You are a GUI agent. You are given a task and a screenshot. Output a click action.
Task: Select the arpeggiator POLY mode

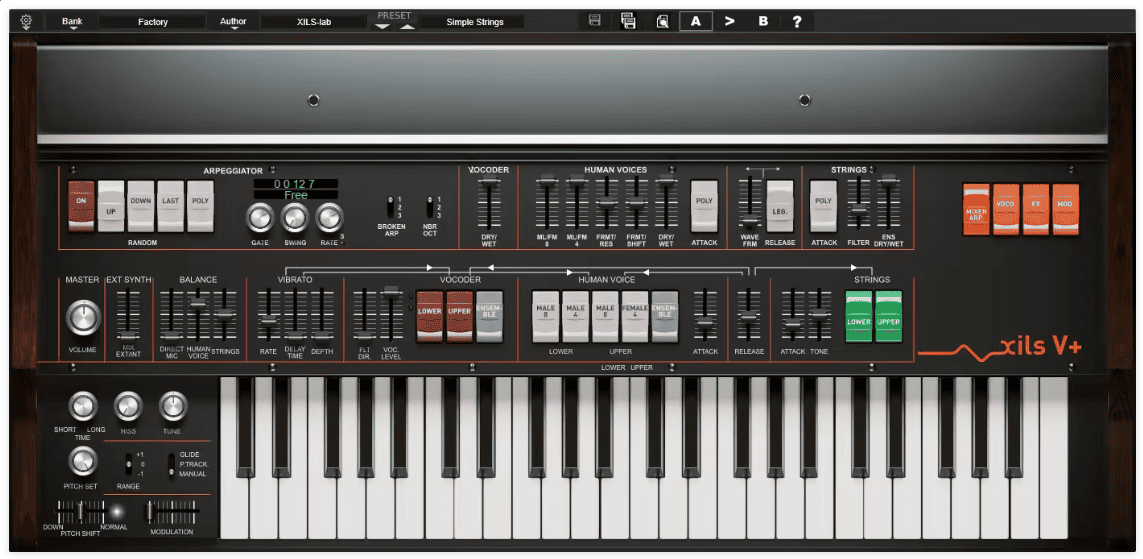pyautogui.click(x=200, y=206)
